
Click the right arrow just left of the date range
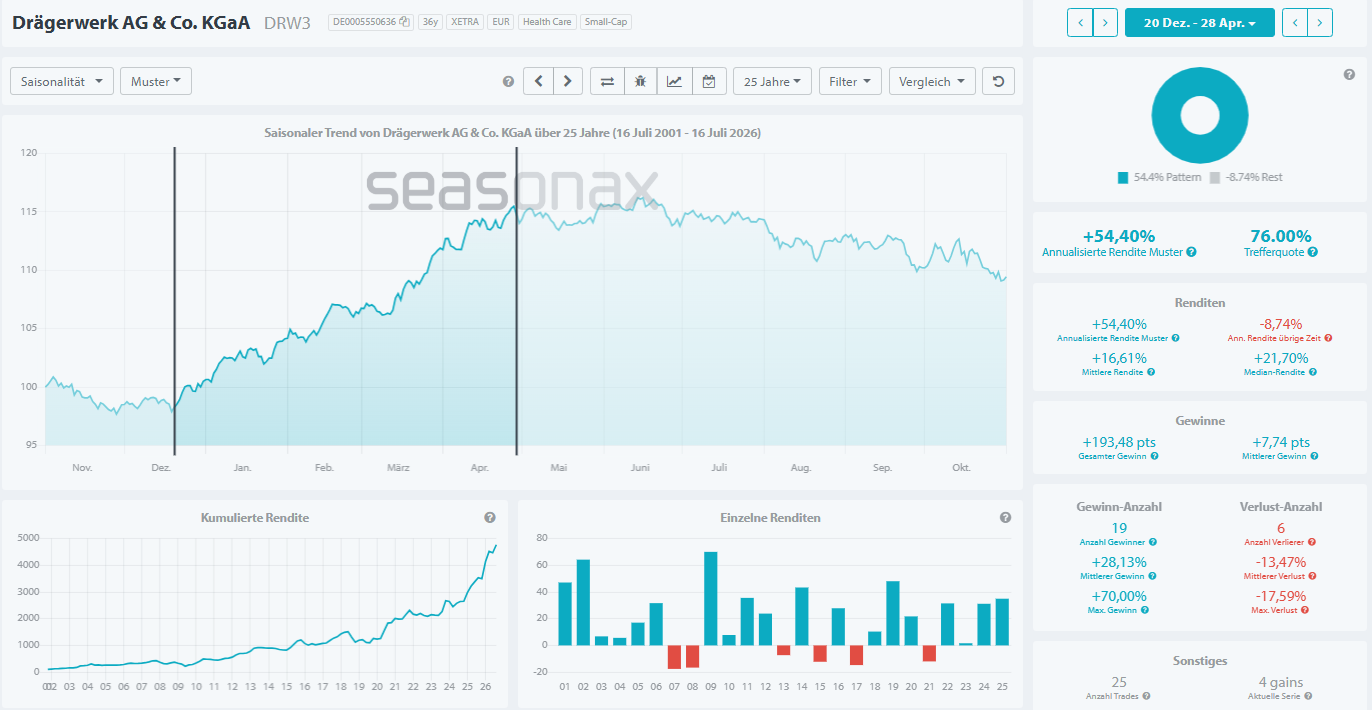(x=1105, y=22)
